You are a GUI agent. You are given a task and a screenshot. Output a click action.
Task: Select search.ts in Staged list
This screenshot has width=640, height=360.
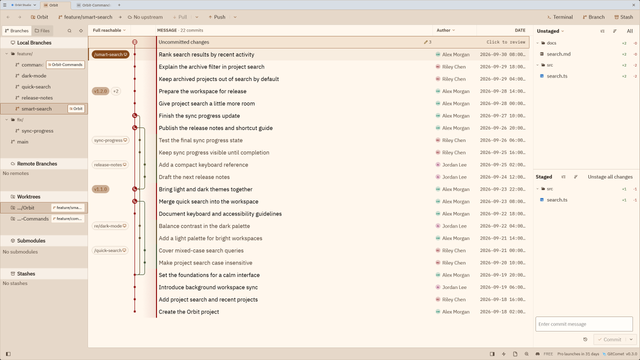click(587, 200)
